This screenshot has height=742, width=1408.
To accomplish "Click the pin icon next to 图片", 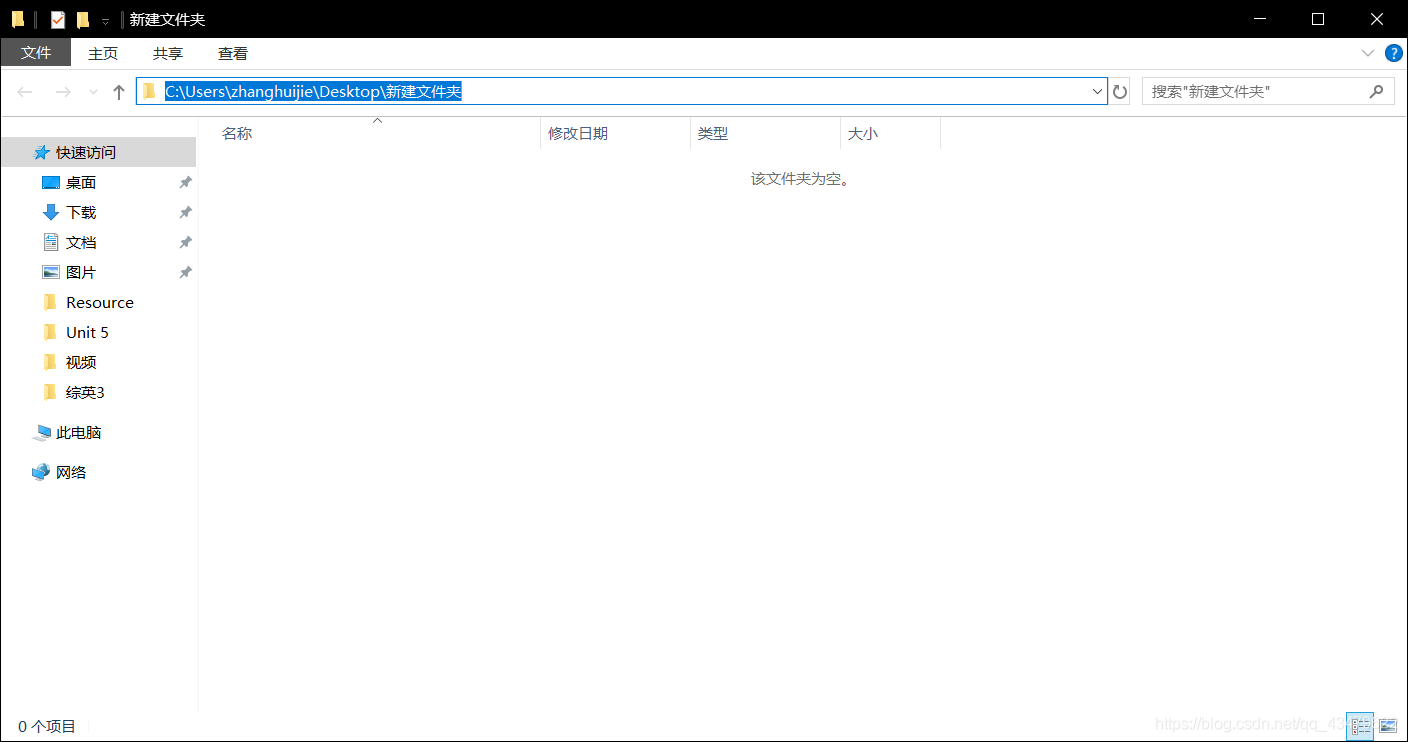I will pyautogui.click(x=185, y=272).
